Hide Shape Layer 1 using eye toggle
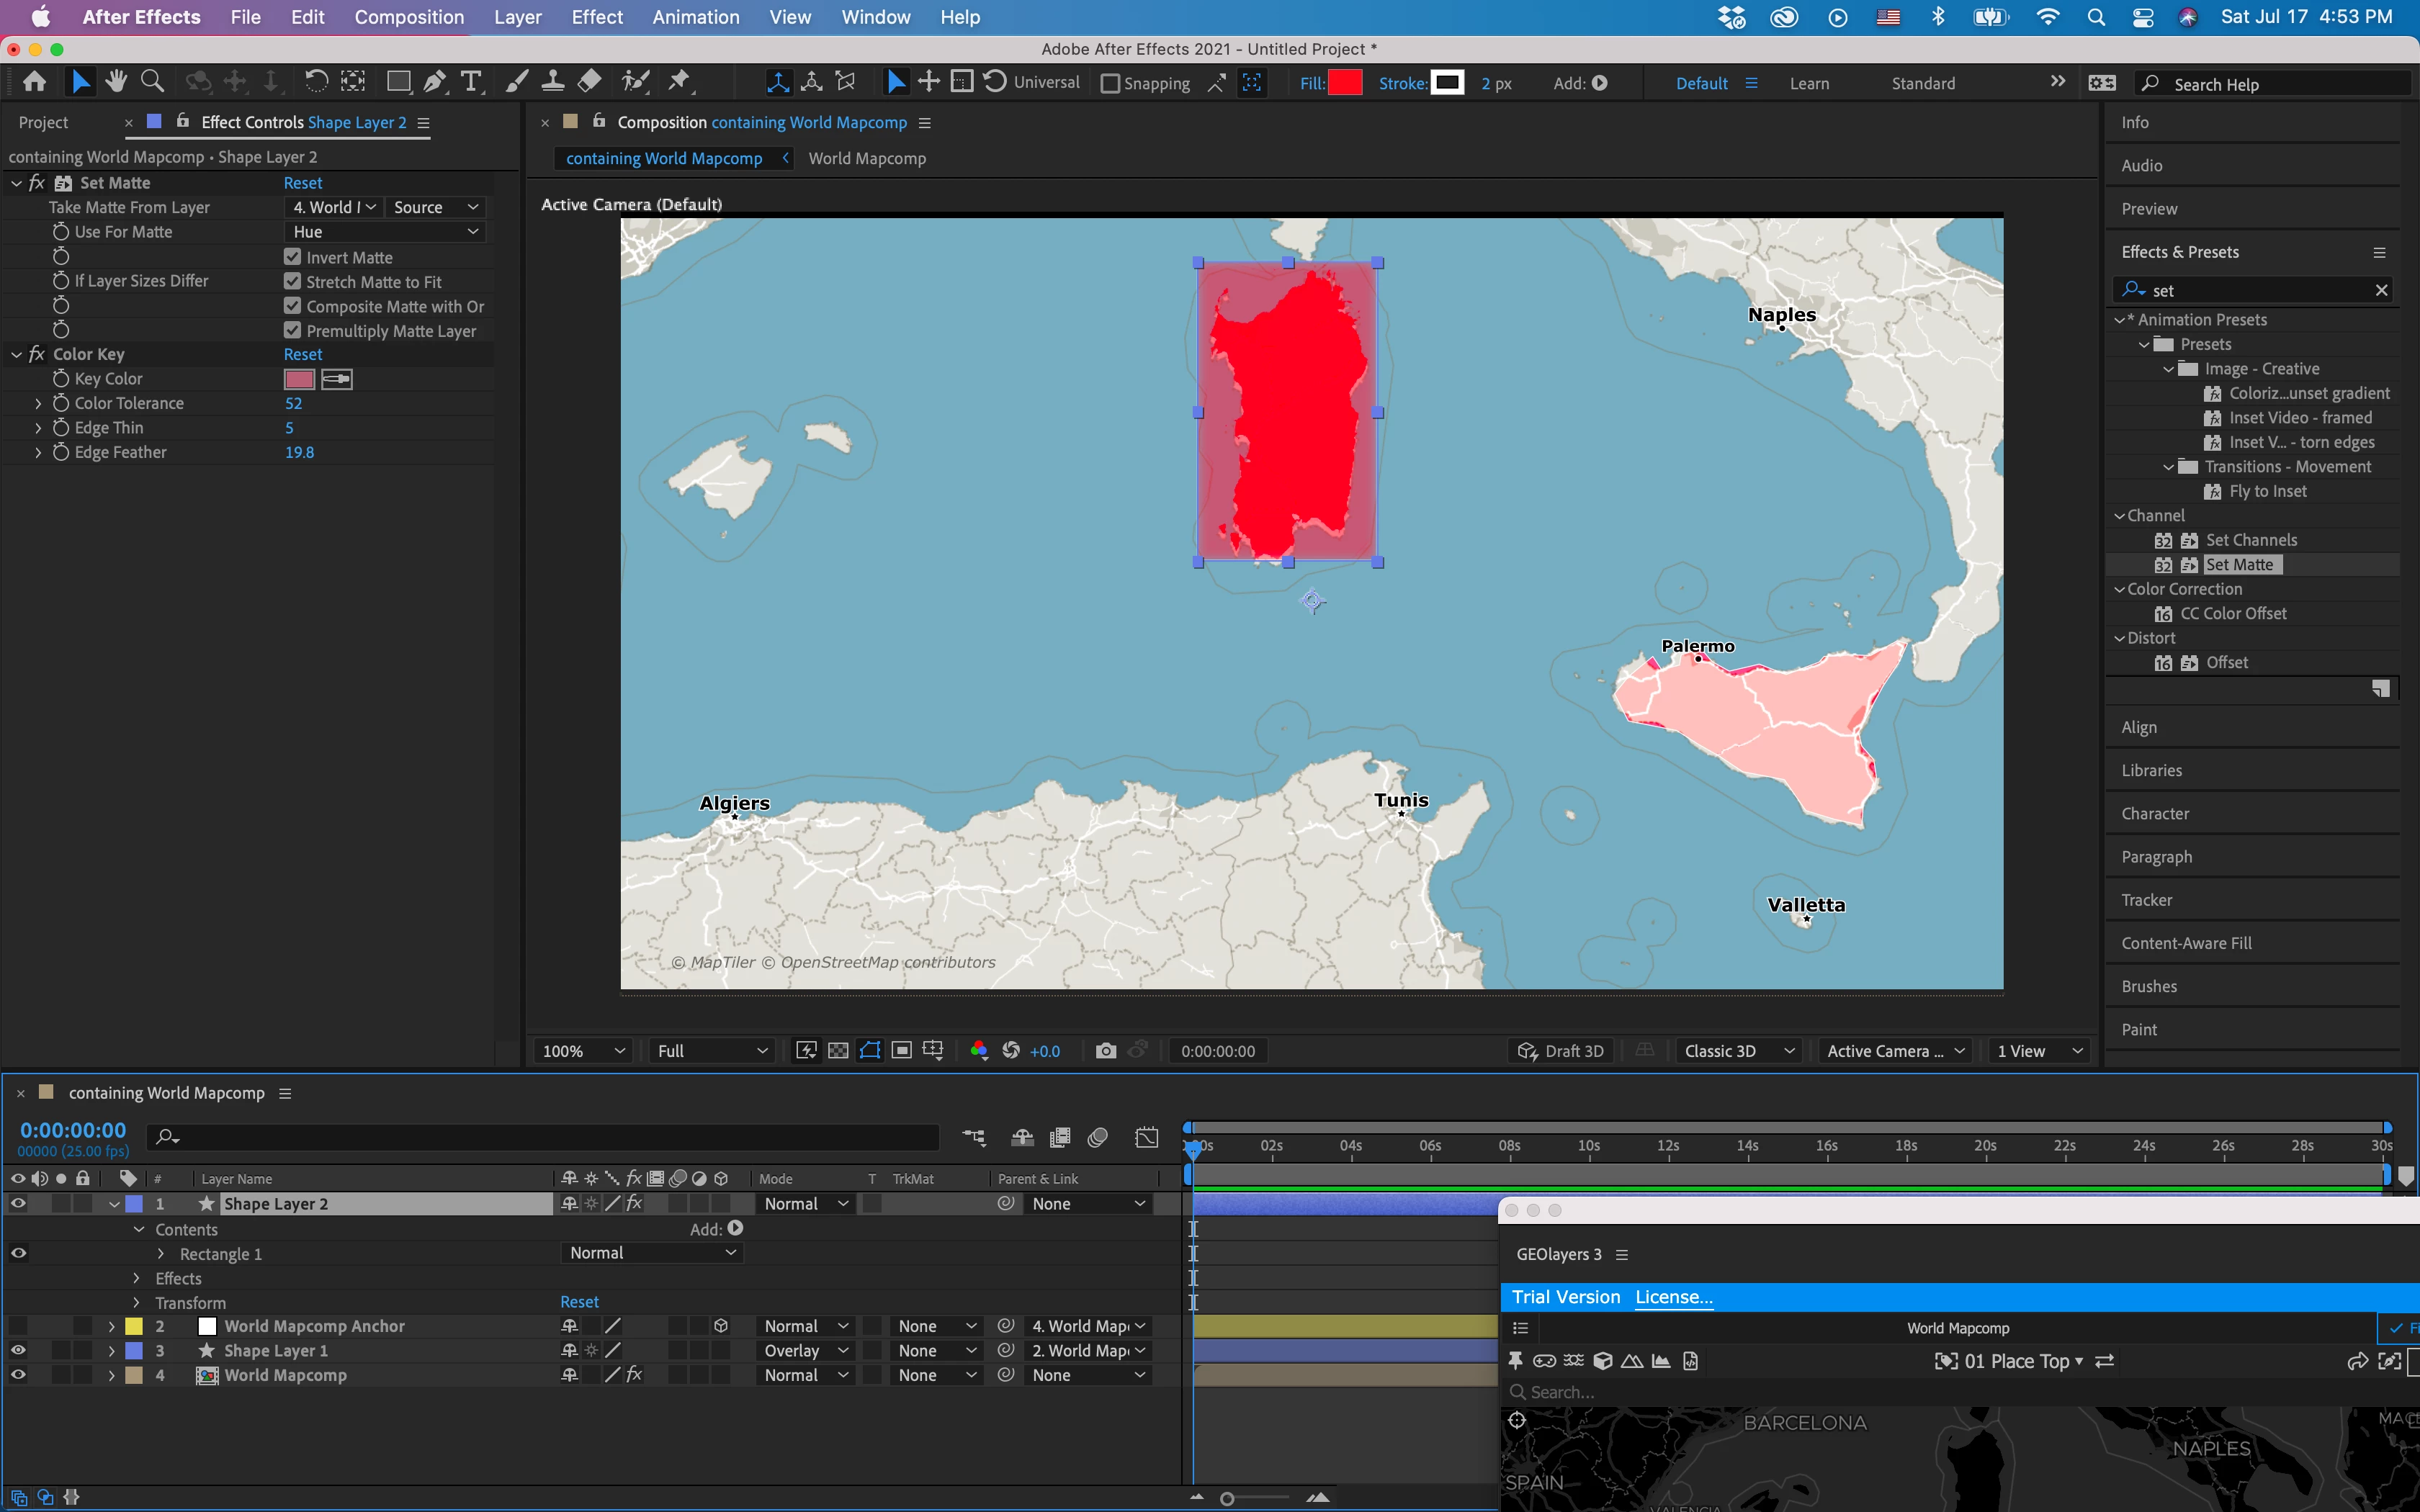Image resolution: width=2420 pixels, height=1512 pixels. (18, 1350)
